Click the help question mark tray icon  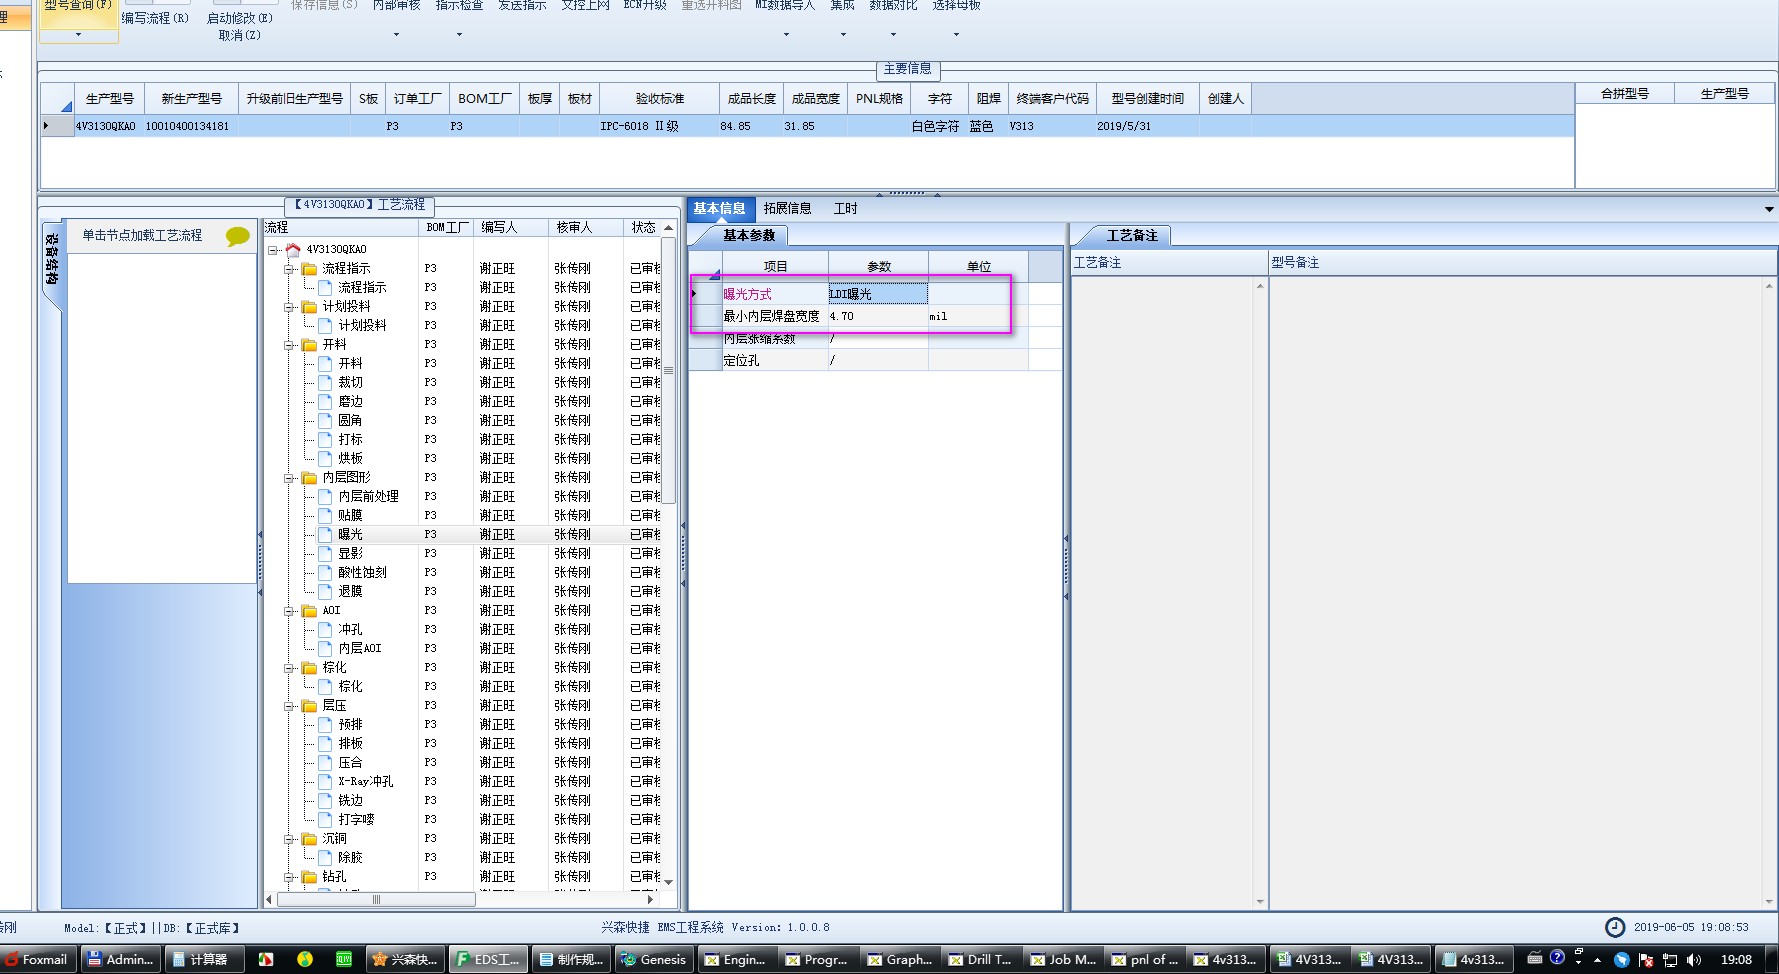[x=1557, y=957]
